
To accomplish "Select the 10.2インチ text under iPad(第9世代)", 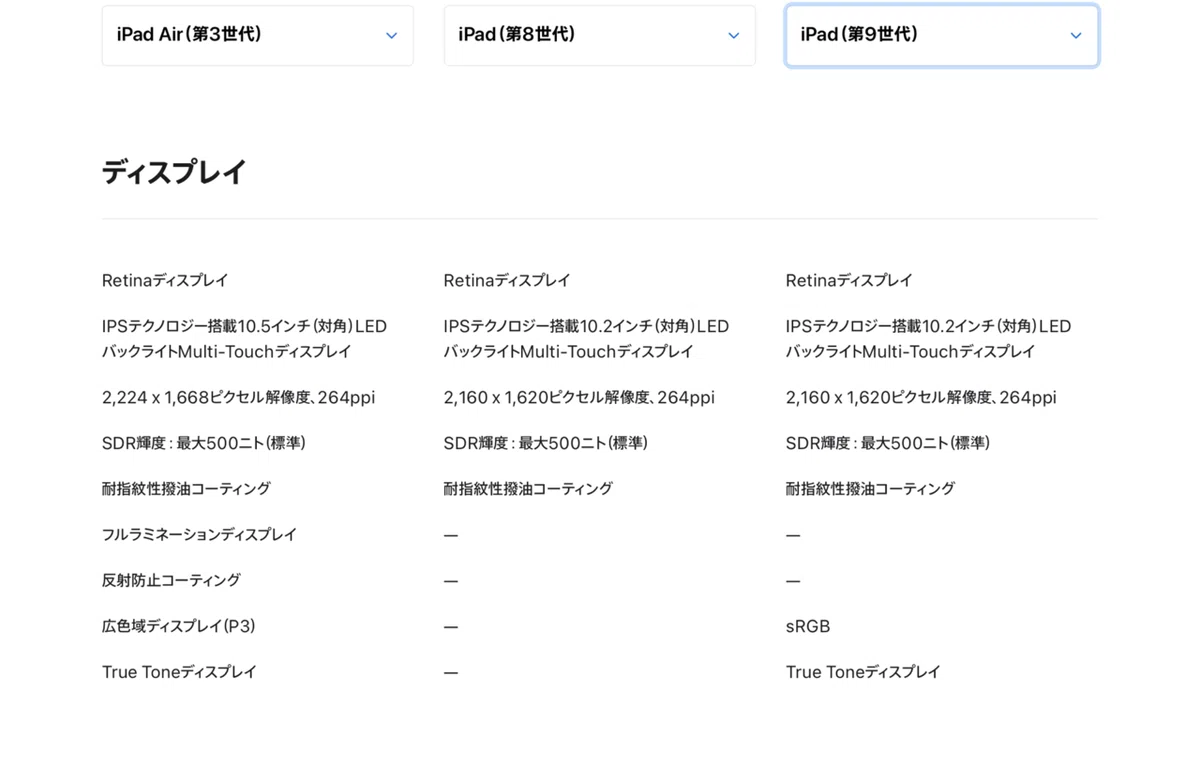I will tap(928, 339).
